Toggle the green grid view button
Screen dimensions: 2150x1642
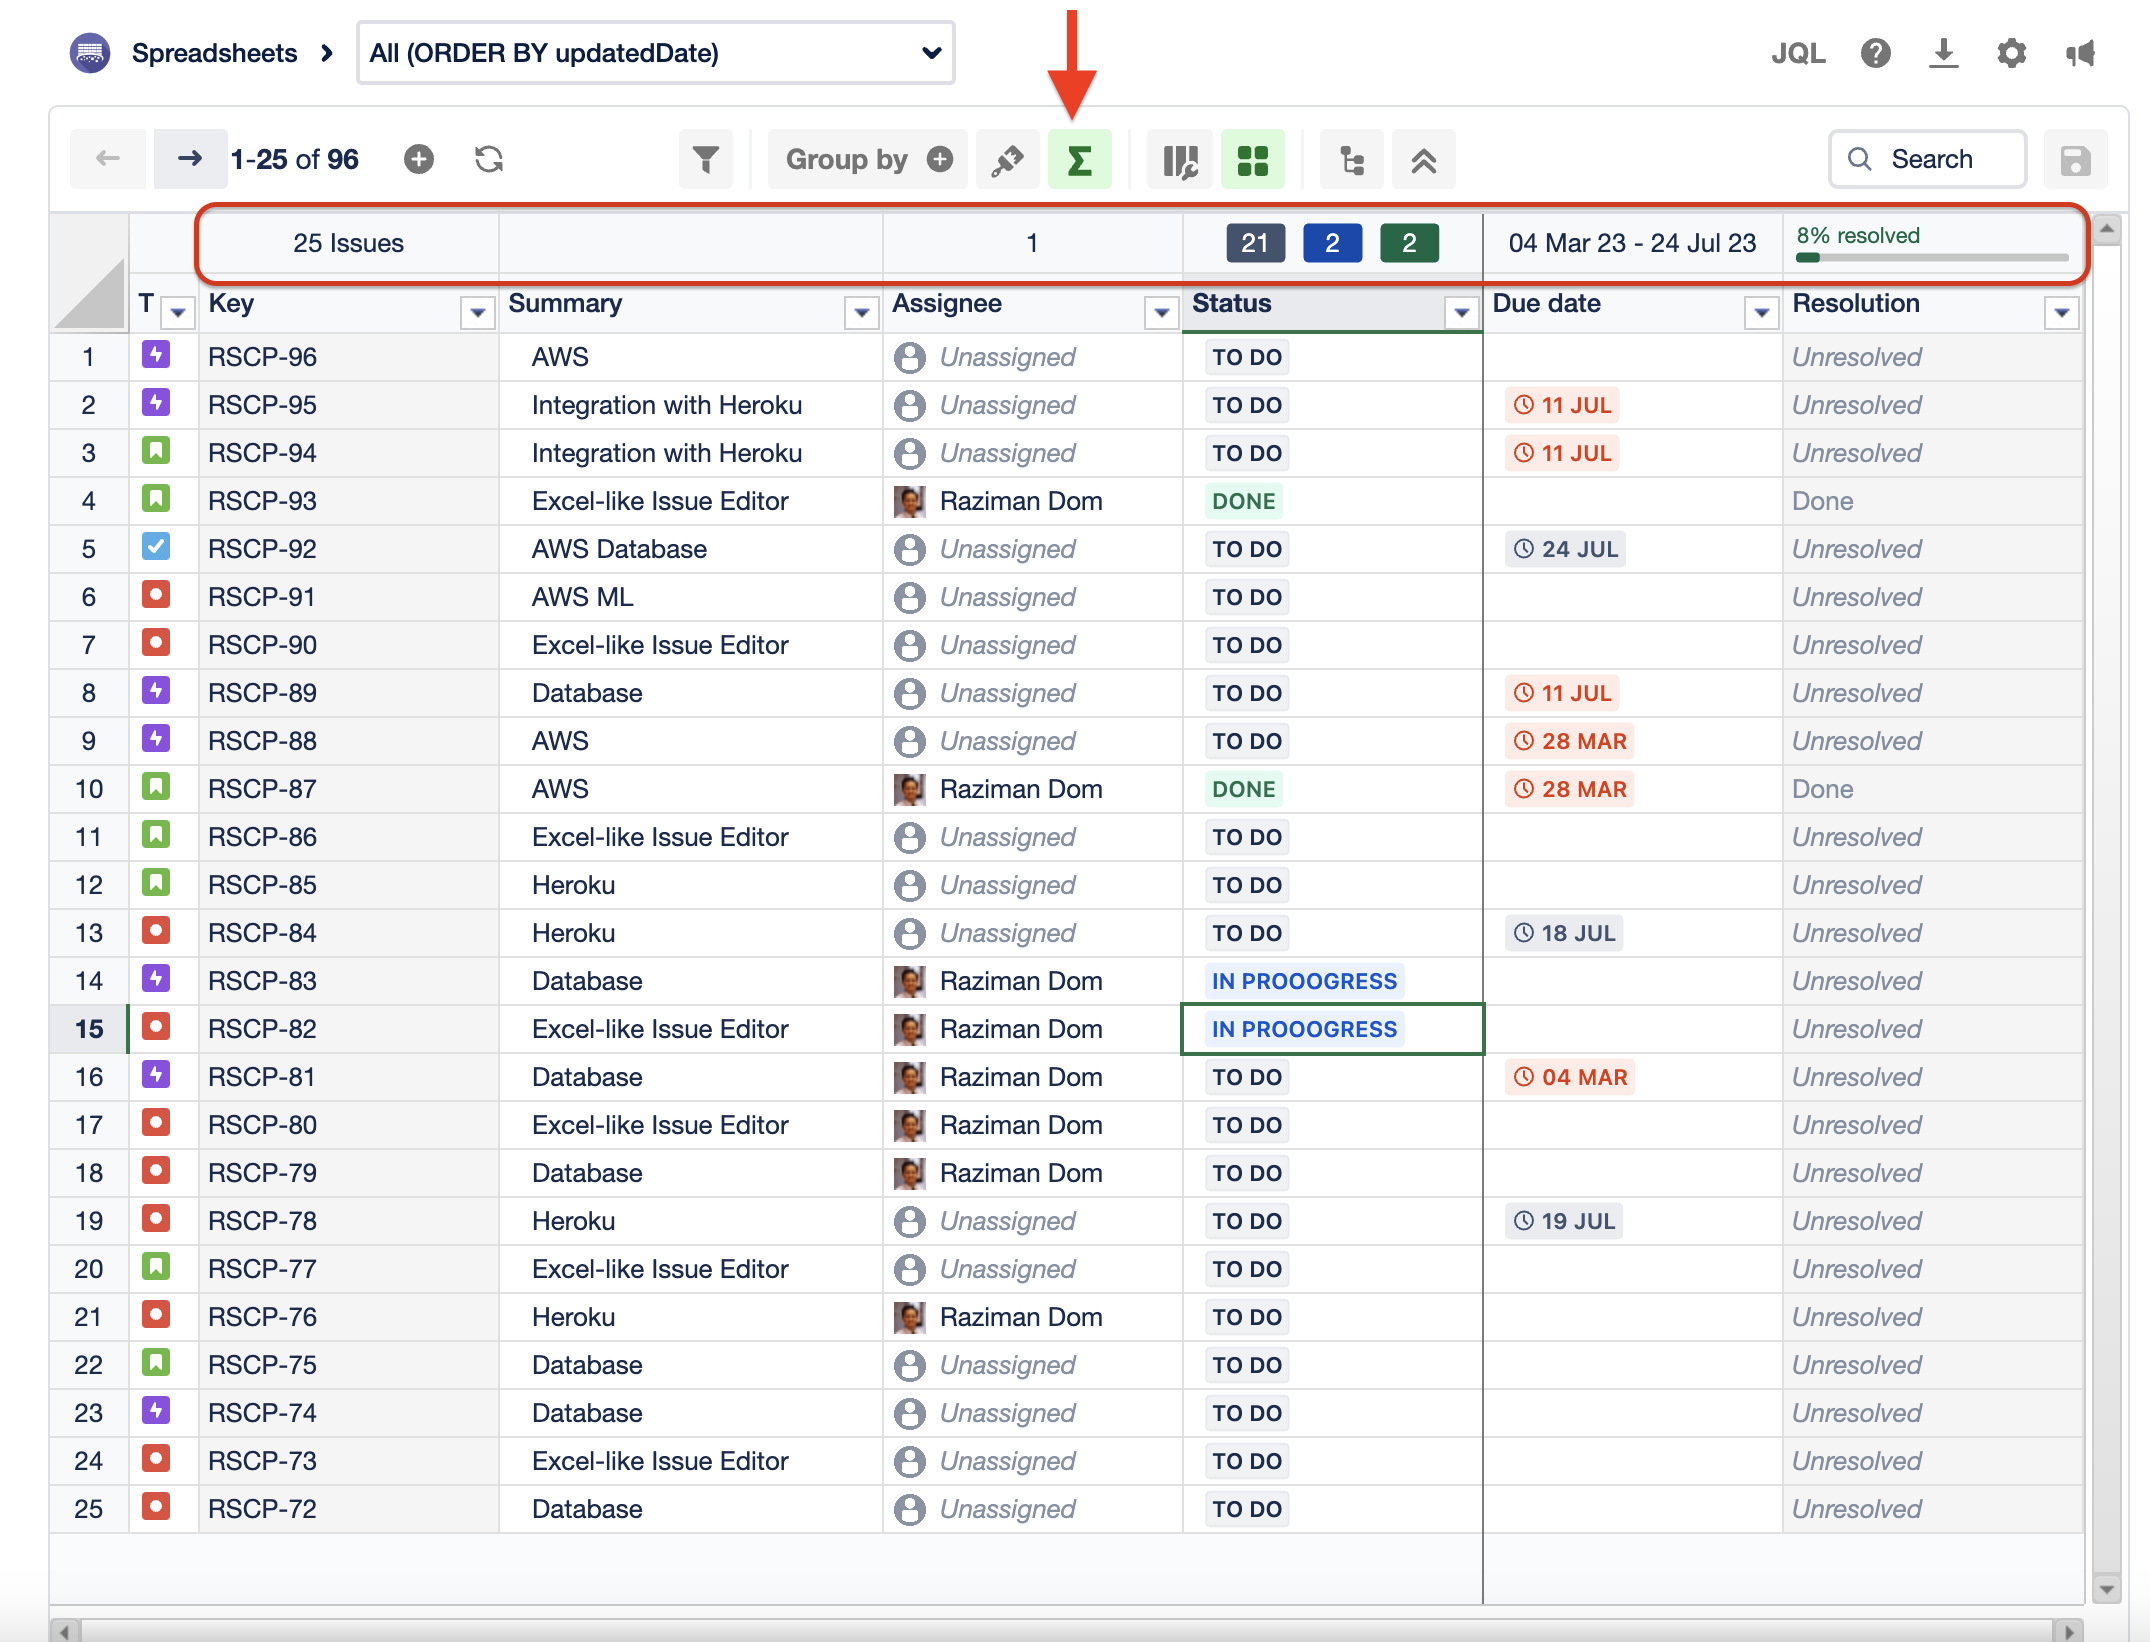click(1252, 160)
